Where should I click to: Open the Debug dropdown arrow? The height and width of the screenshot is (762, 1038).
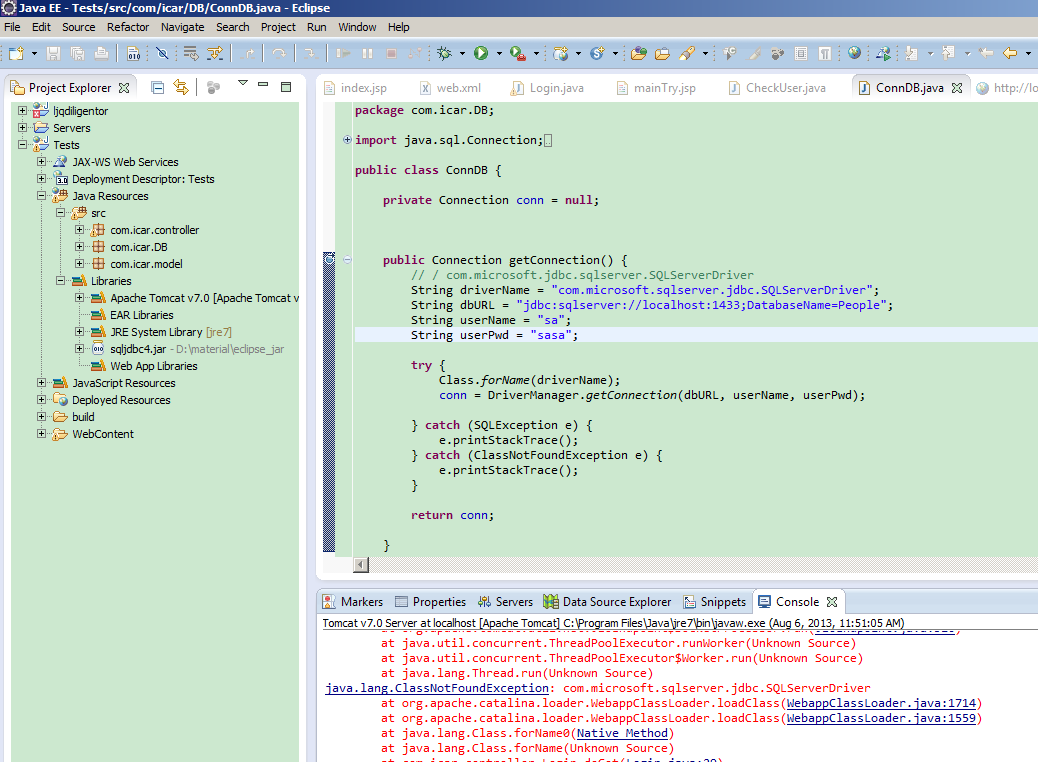(462, 54)
